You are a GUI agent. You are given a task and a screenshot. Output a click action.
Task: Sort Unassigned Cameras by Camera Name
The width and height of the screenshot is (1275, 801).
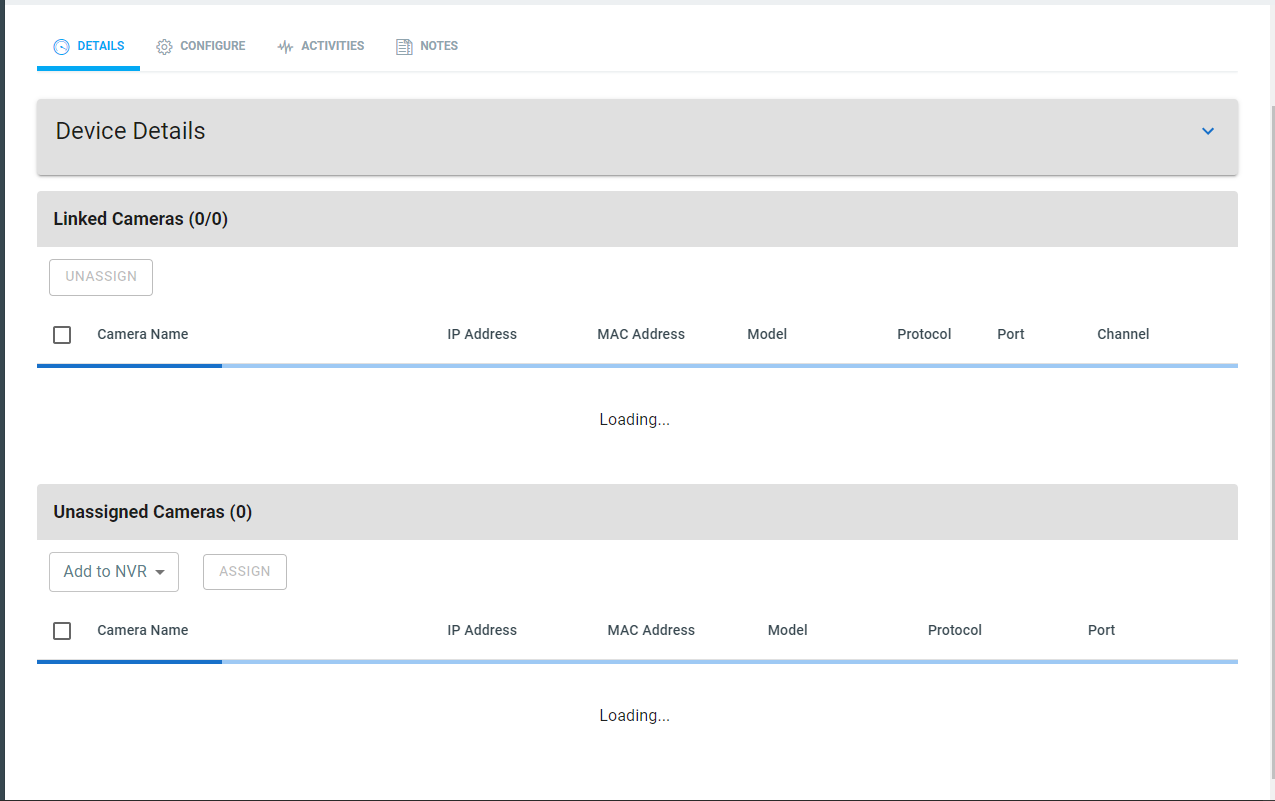pos(143,630)
